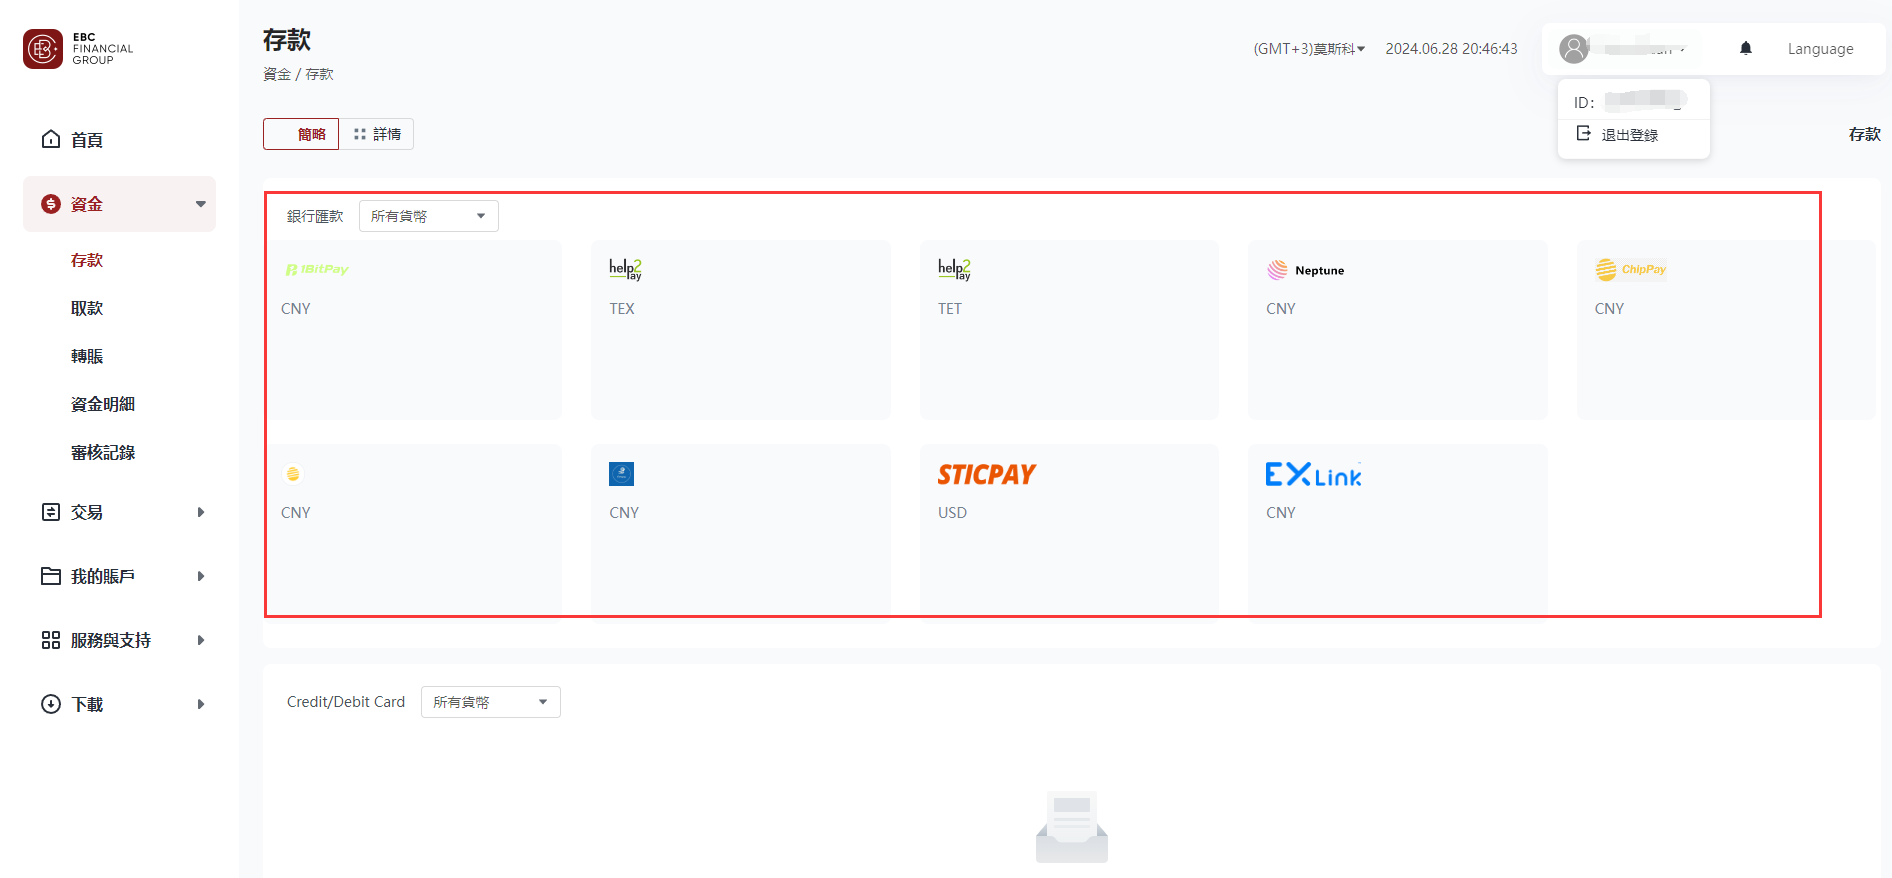
Task: Go to 存款 in the sidebar
Action: (87, 260)
